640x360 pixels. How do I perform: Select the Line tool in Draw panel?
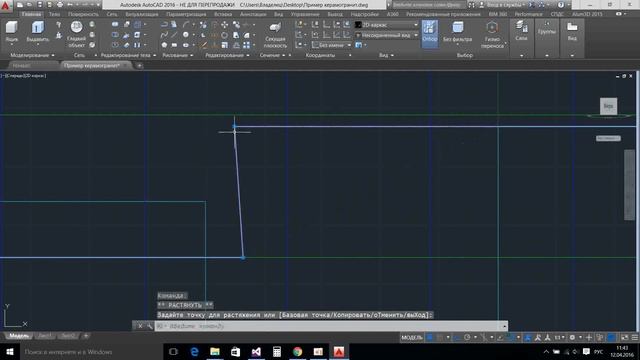click(x=174, y=35)
